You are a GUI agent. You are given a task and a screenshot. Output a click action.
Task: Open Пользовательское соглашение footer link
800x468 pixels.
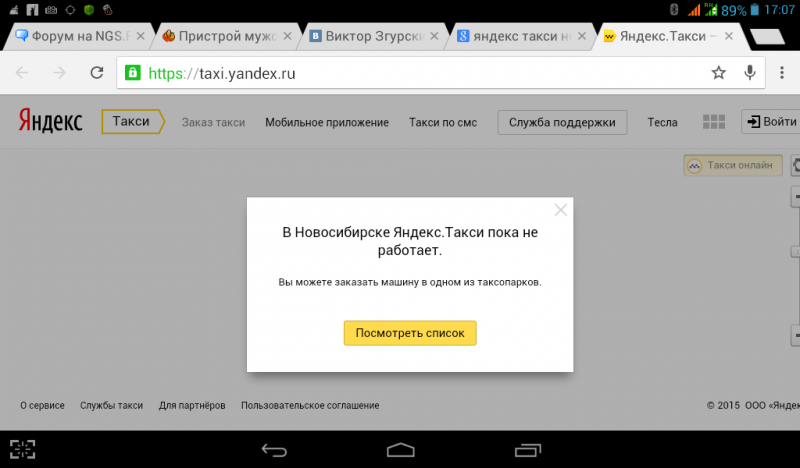click(x=310, y=405)
